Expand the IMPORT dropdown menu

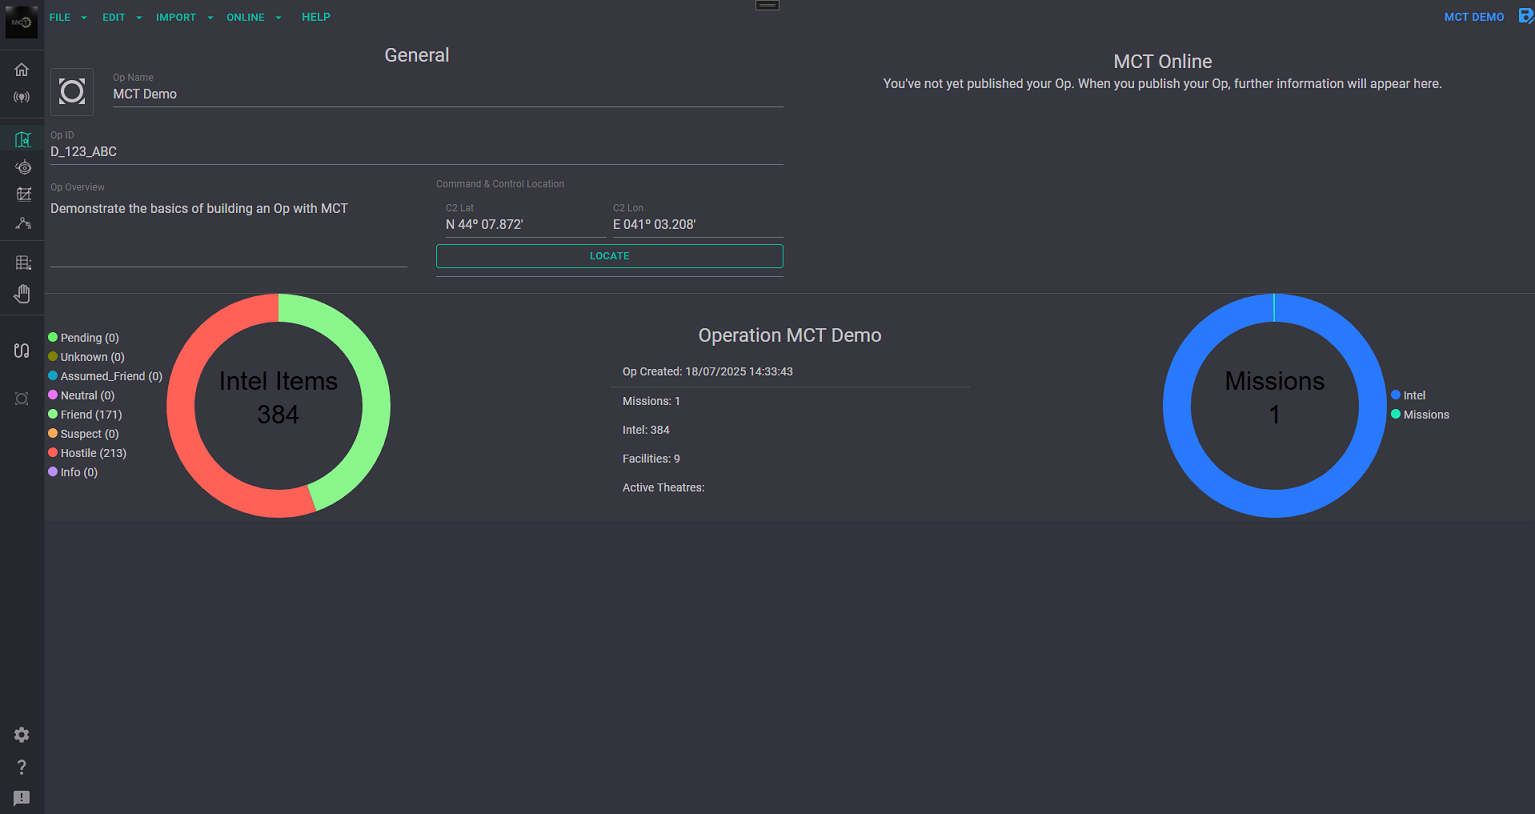[x=183, y=17]
